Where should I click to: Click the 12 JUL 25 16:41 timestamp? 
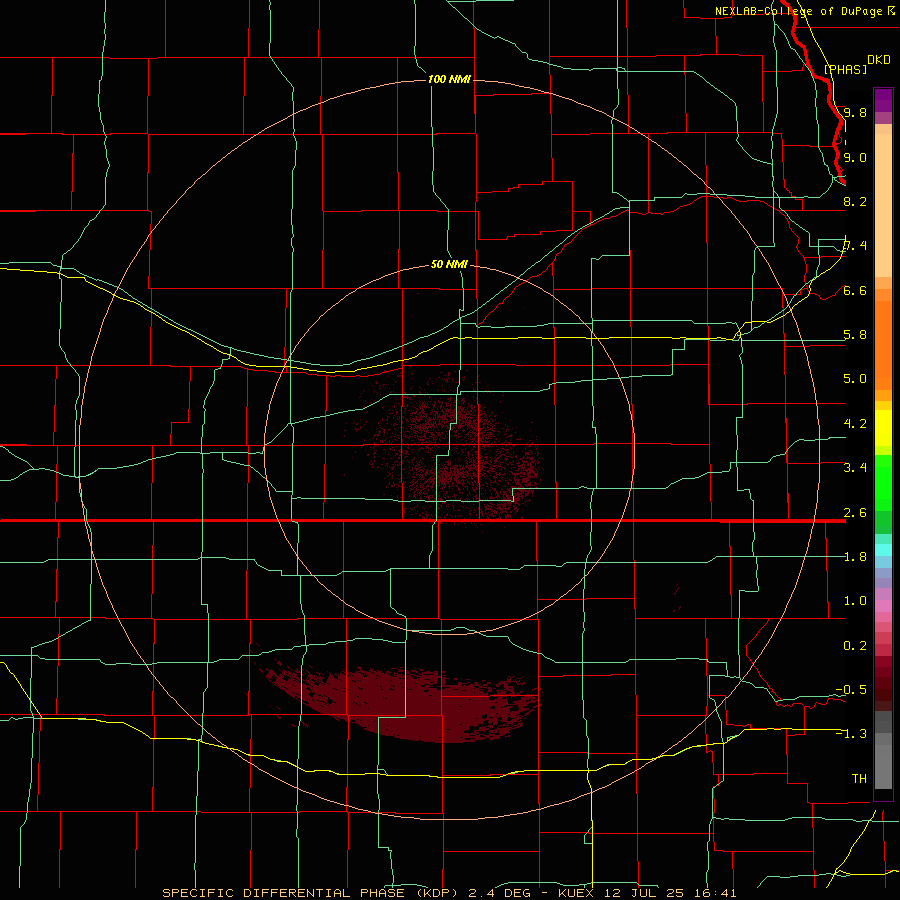click(670, 893)
